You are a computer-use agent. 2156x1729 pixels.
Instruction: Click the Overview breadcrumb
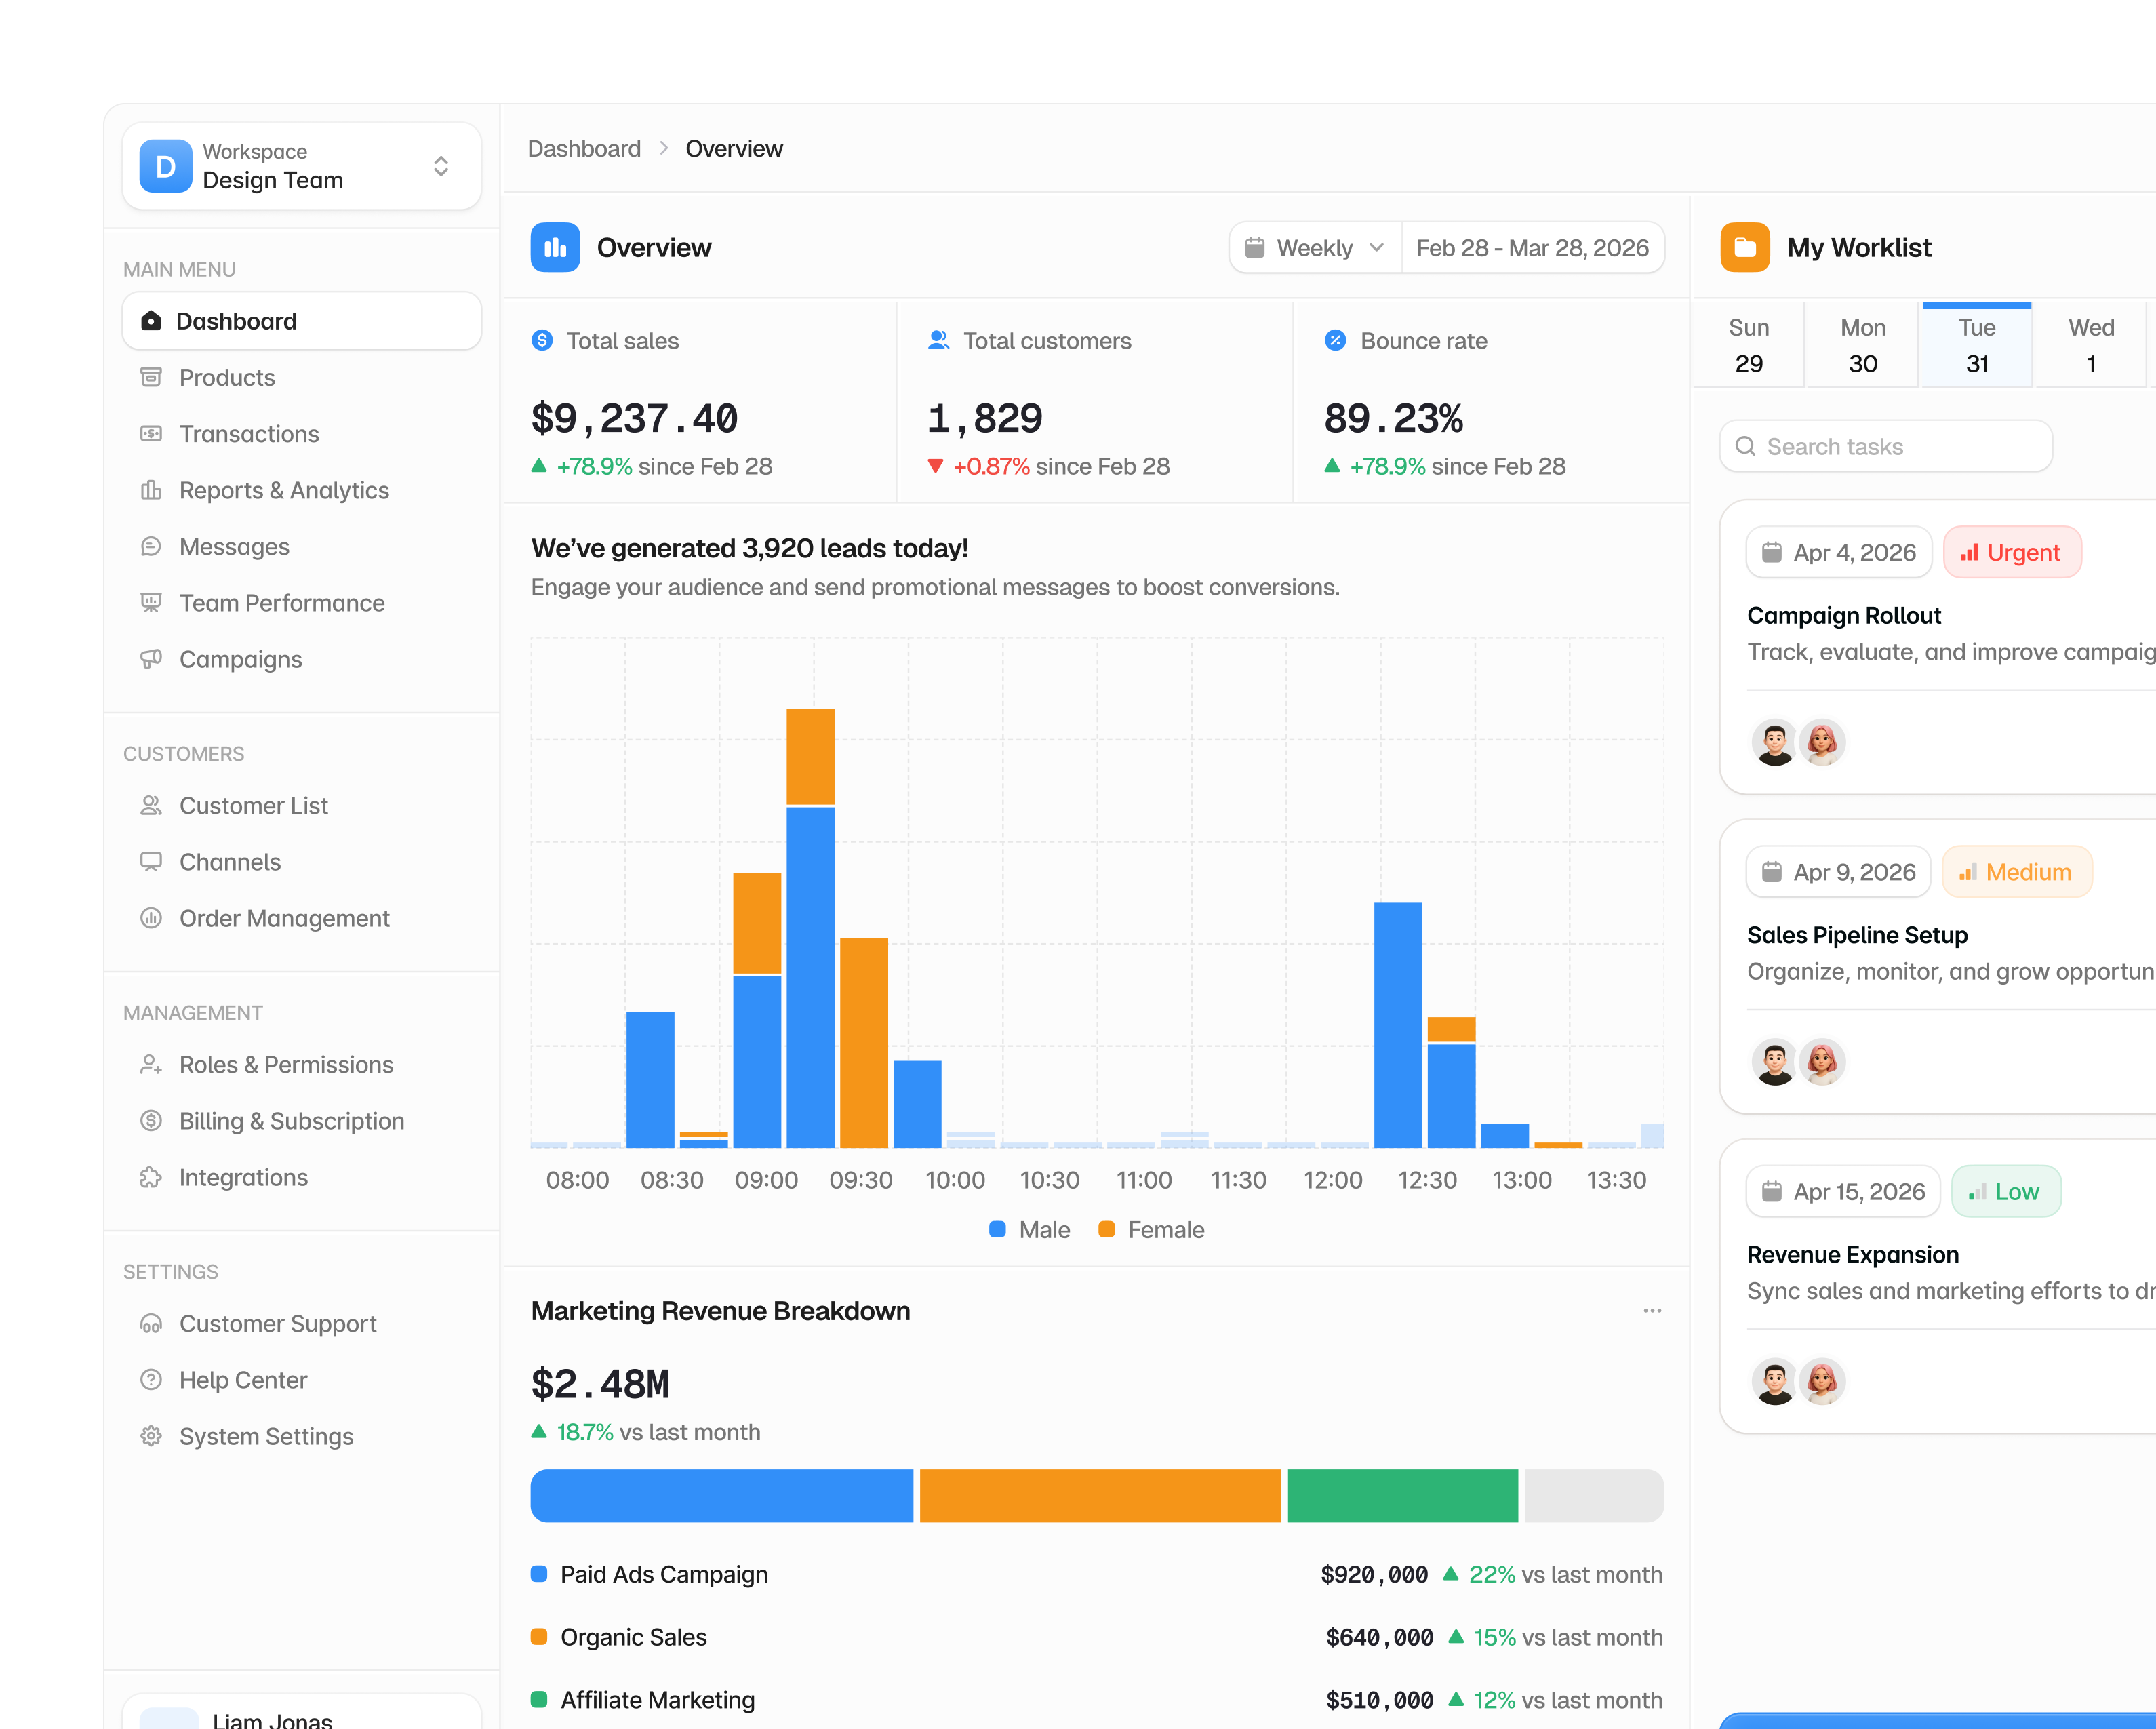coord(734,149)
